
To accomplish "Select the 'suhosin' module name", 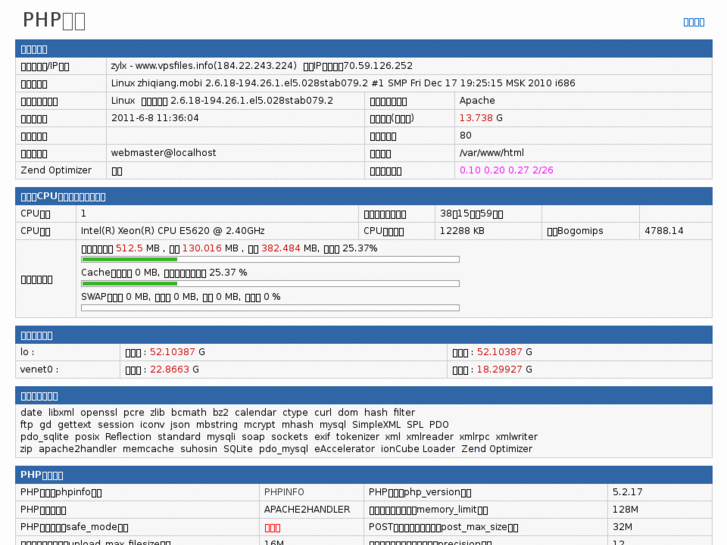I will pos(198,449).
